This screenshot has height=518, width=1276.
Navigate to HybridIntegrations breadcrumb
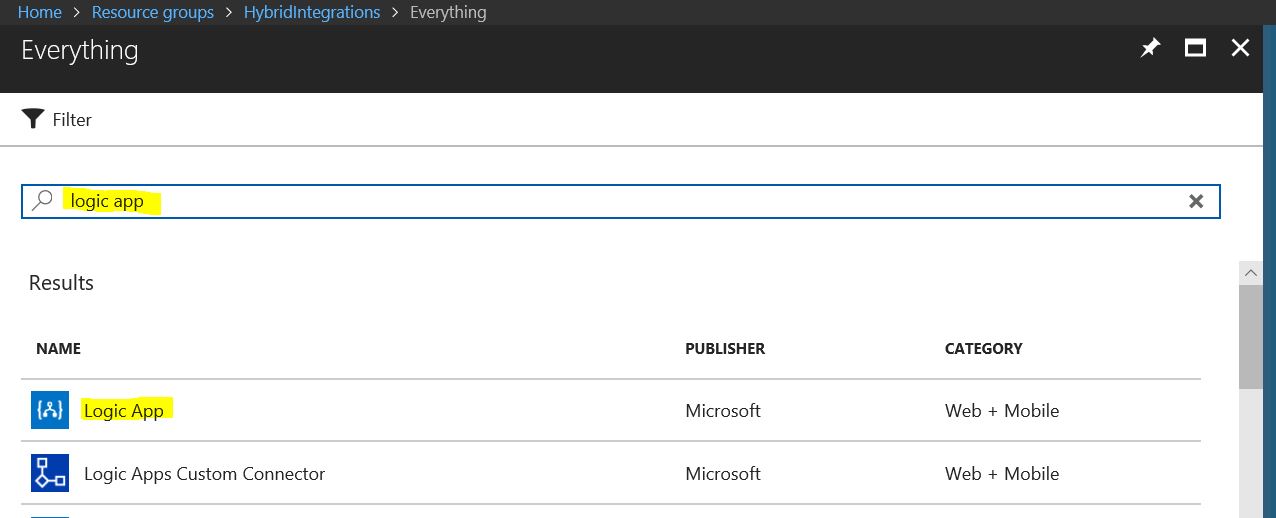312,12
